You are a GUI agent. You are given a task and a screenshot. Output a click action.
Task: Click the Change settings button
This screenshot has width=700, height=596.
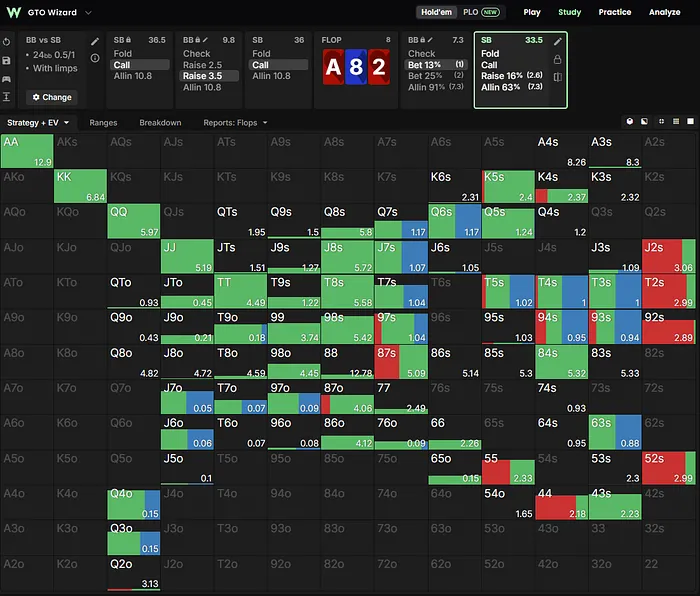pos(52,97)
